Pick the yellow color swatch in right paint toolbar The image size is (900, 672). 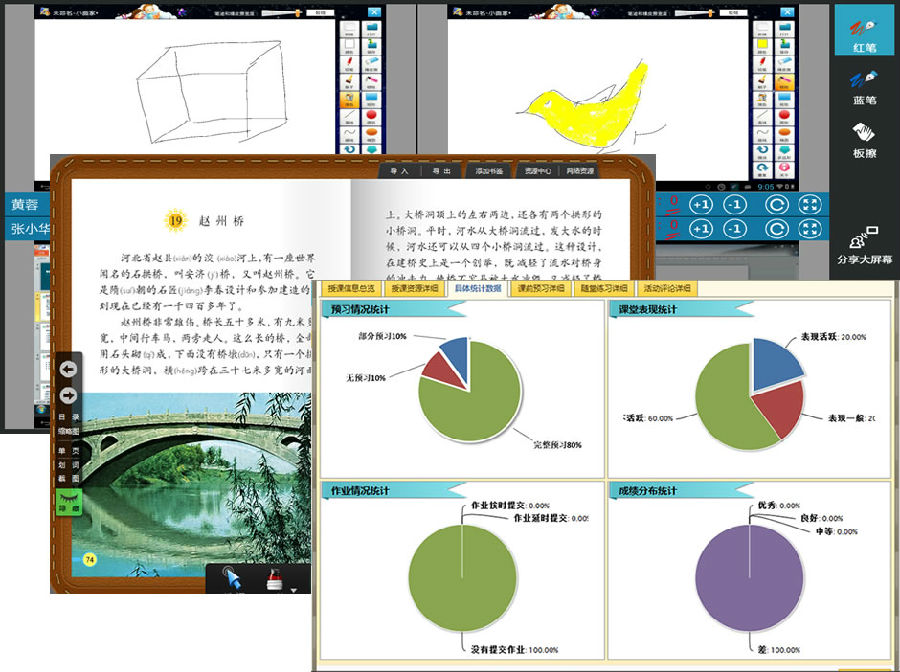[762, 45]
